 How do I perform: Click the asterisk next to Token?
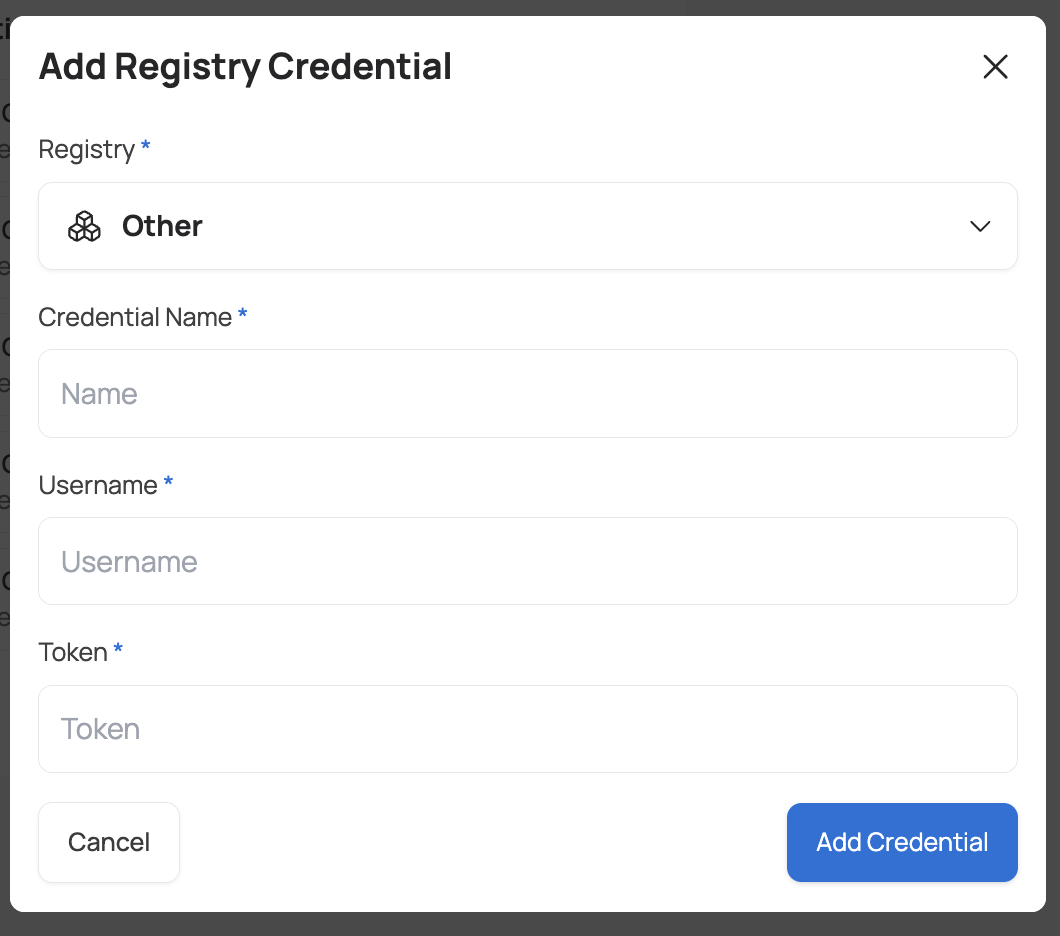point(117,651)
